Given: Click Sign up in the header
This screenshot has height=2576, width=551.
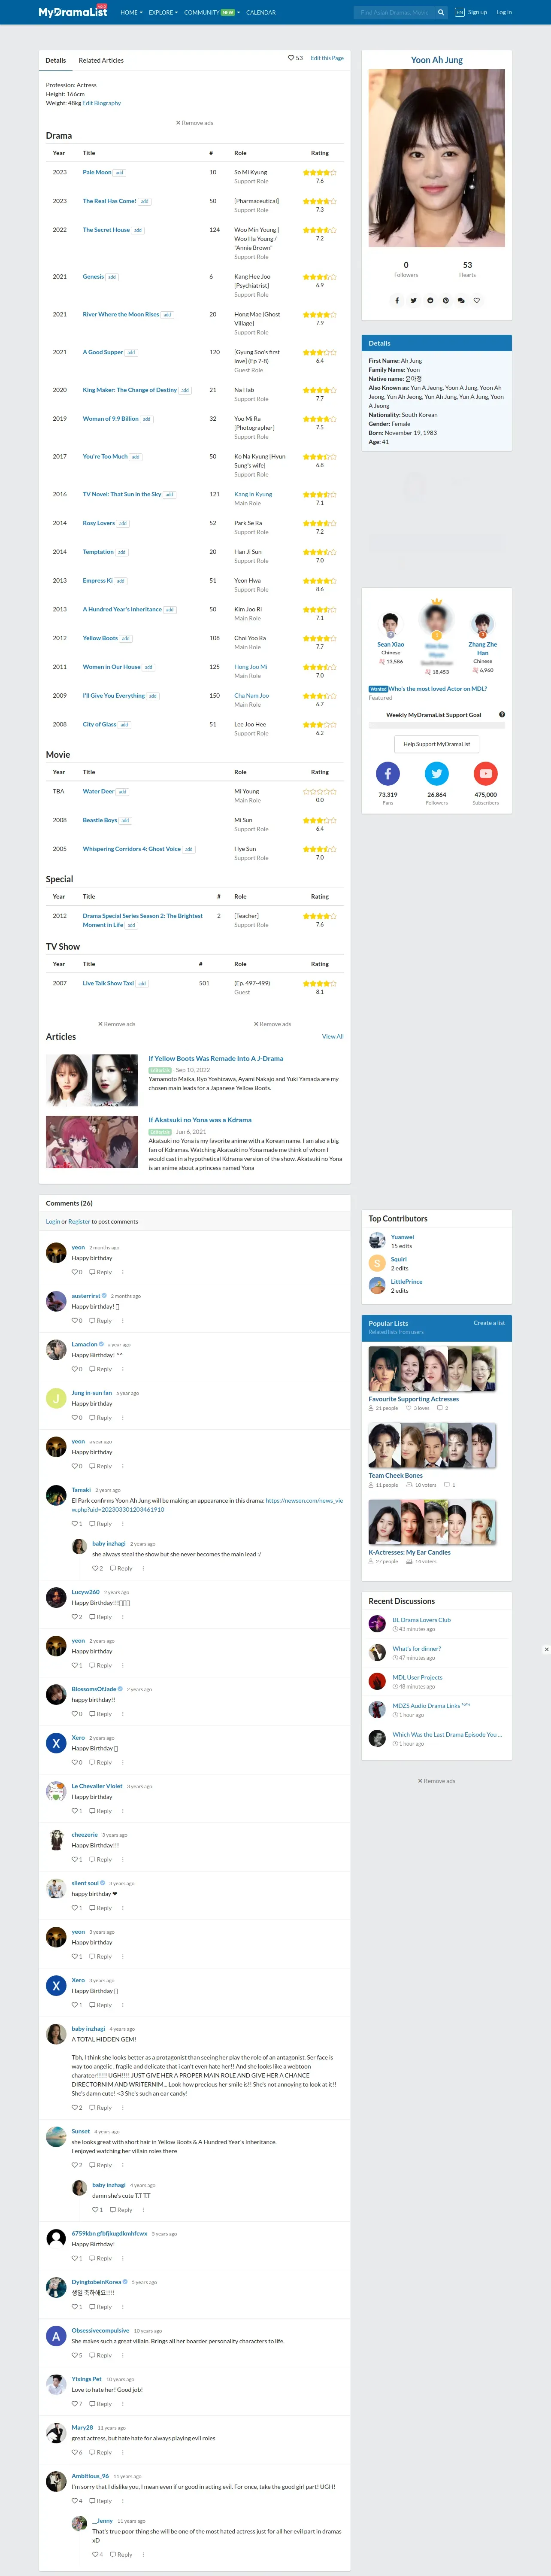Looking at the screenshot, I should pyautogui.click(x=478, y=13).
